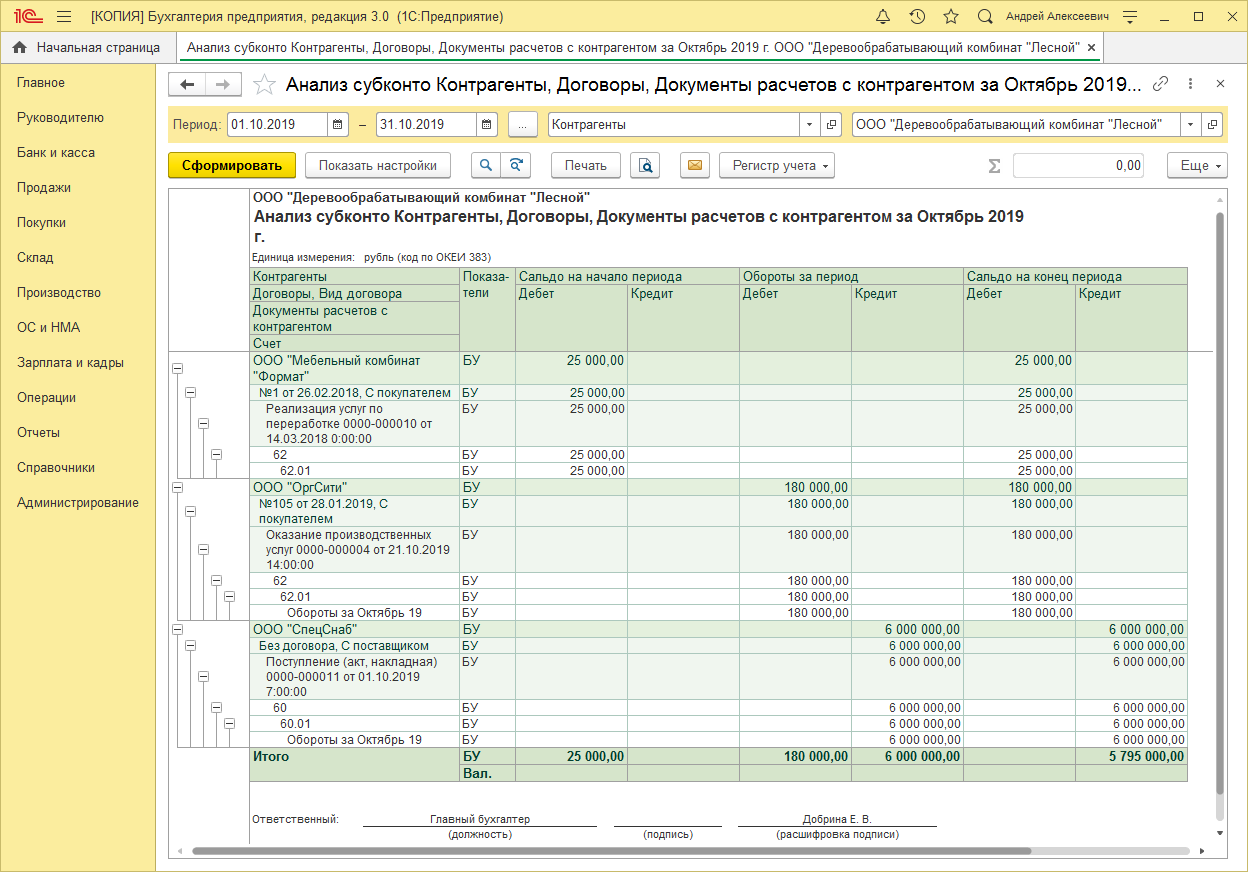Expand organization dropdown list
This screenshot has width=1248, height=872.
coord(1190,125)
